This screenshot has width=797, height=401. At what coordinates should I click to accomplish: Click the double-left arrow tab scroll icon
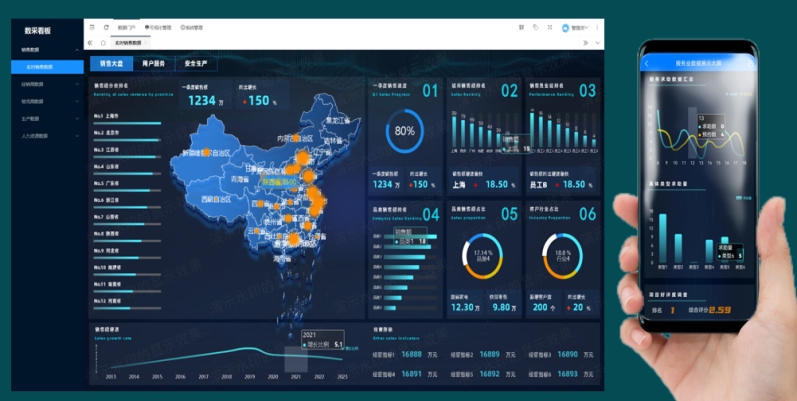[91, 43]
